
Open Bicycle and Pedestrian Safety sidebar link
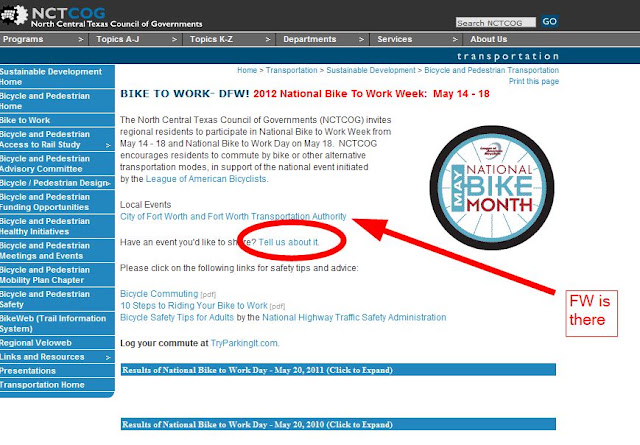[57, 299]
